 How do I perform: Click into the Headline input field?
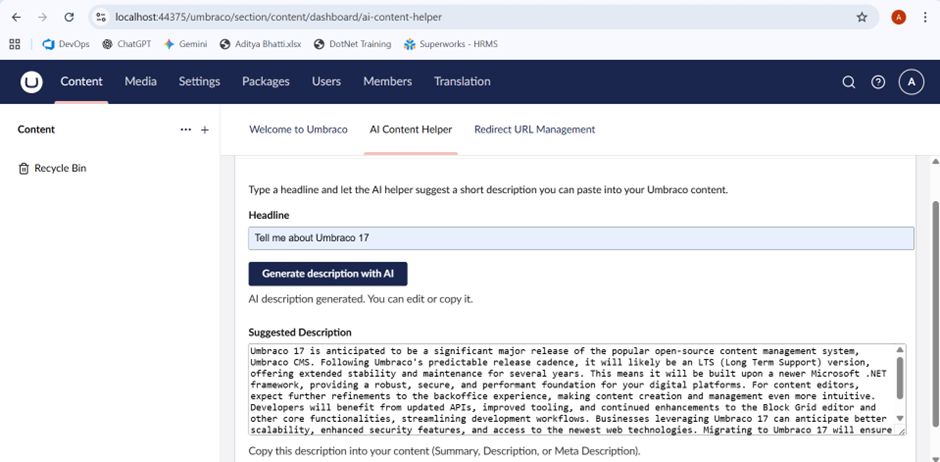click(x=580, y=238)
